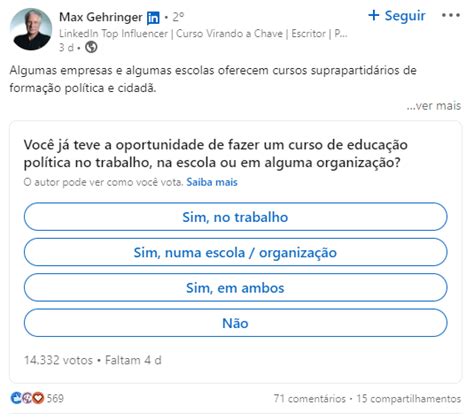Click the 14.332 votos count
Screen dimensions: 474x420
(x=58, y=360)
